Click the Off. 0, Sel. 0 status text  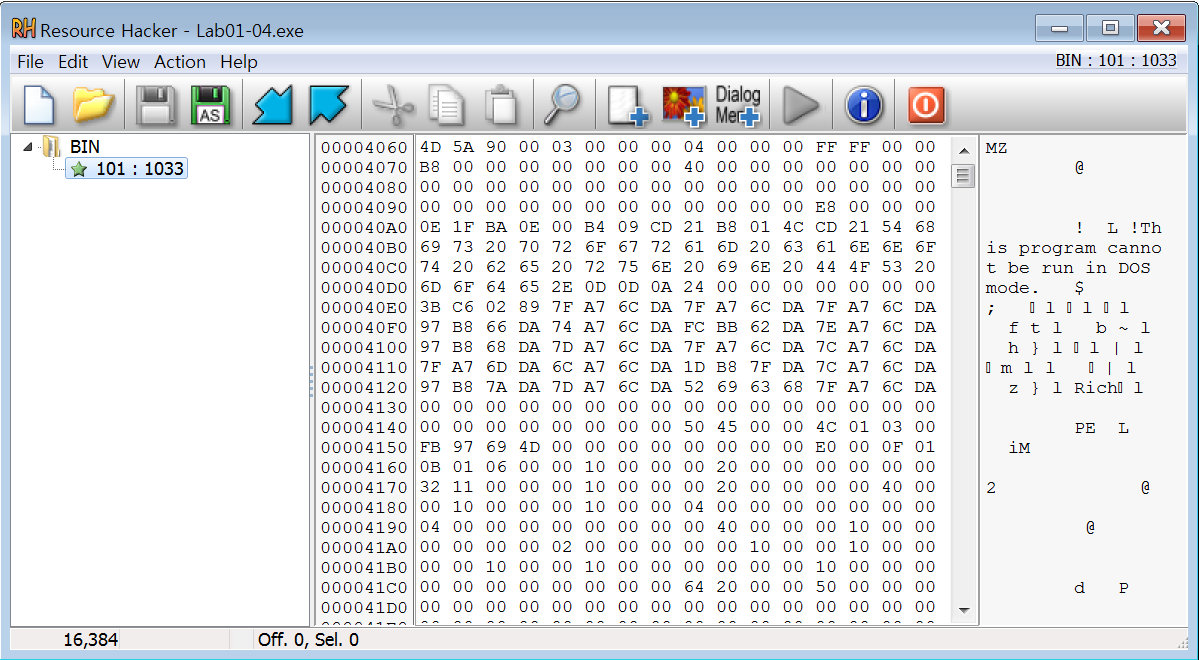coord(308,639)
